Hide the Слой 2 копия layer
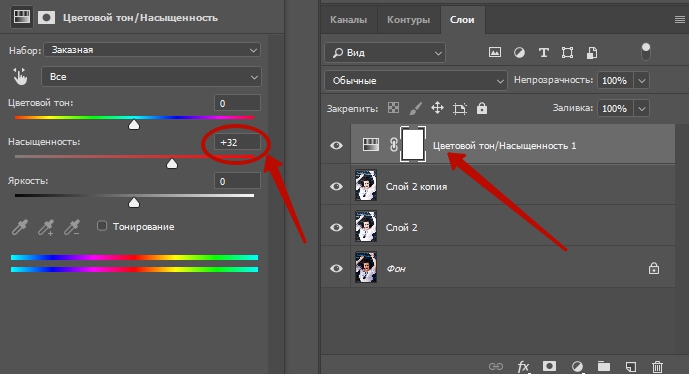689x374 pixels. (x=337, y=186)
